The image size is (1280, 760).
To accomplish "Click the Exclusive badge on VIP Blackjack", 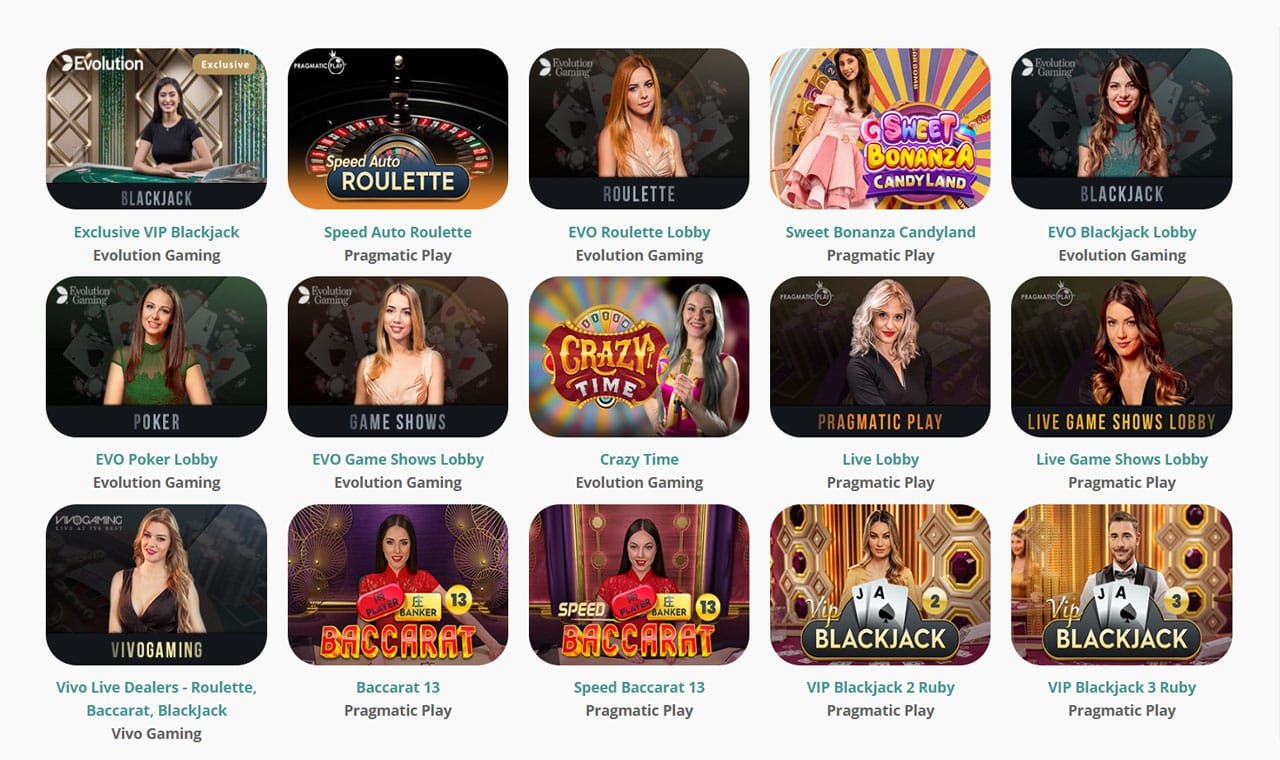I will [225, 65].
